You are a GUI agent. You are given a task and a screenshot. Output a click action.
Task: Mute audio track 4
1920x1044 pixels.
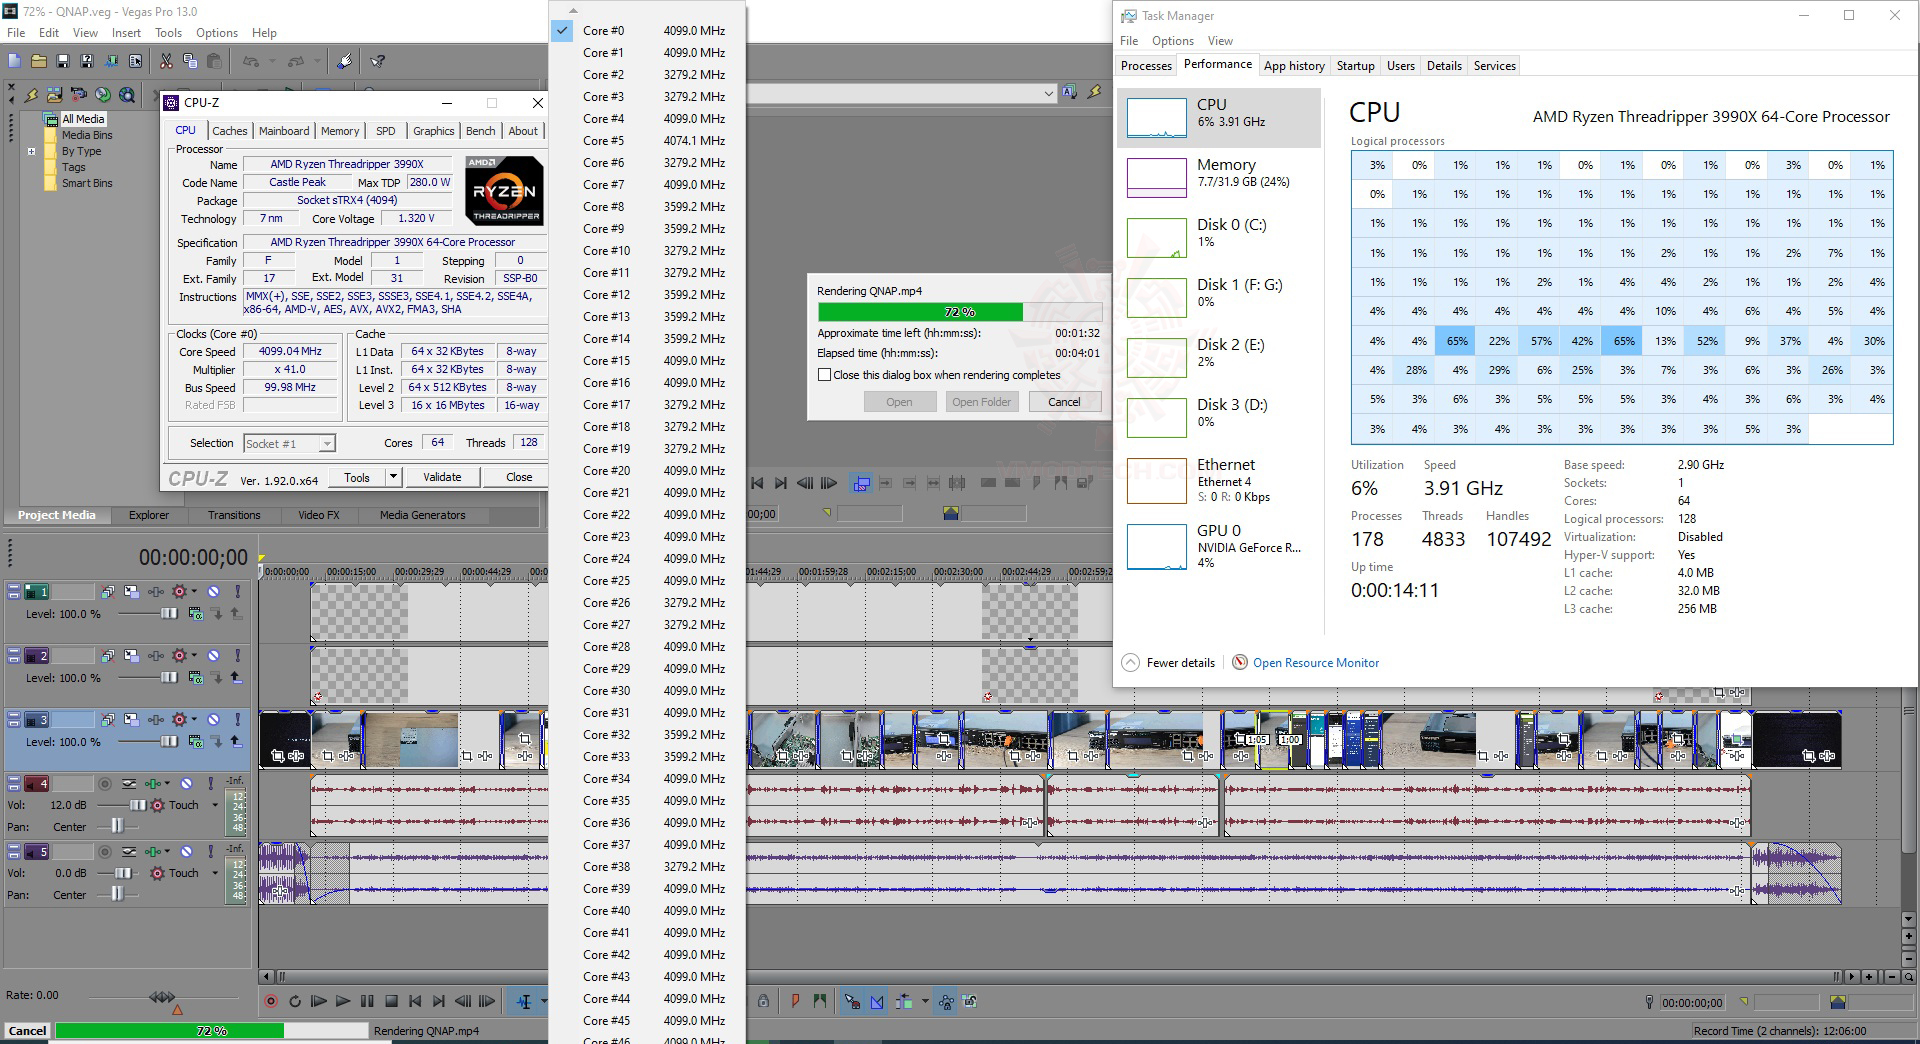[186, 784]
